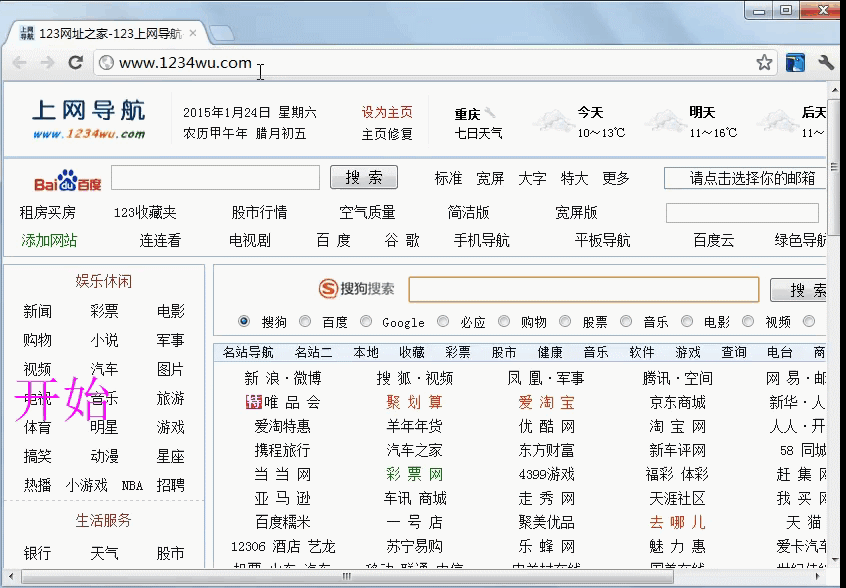Click the 搜索 button next to the Baidu box
Screen dimensions: 846x588
pos(364,177)
